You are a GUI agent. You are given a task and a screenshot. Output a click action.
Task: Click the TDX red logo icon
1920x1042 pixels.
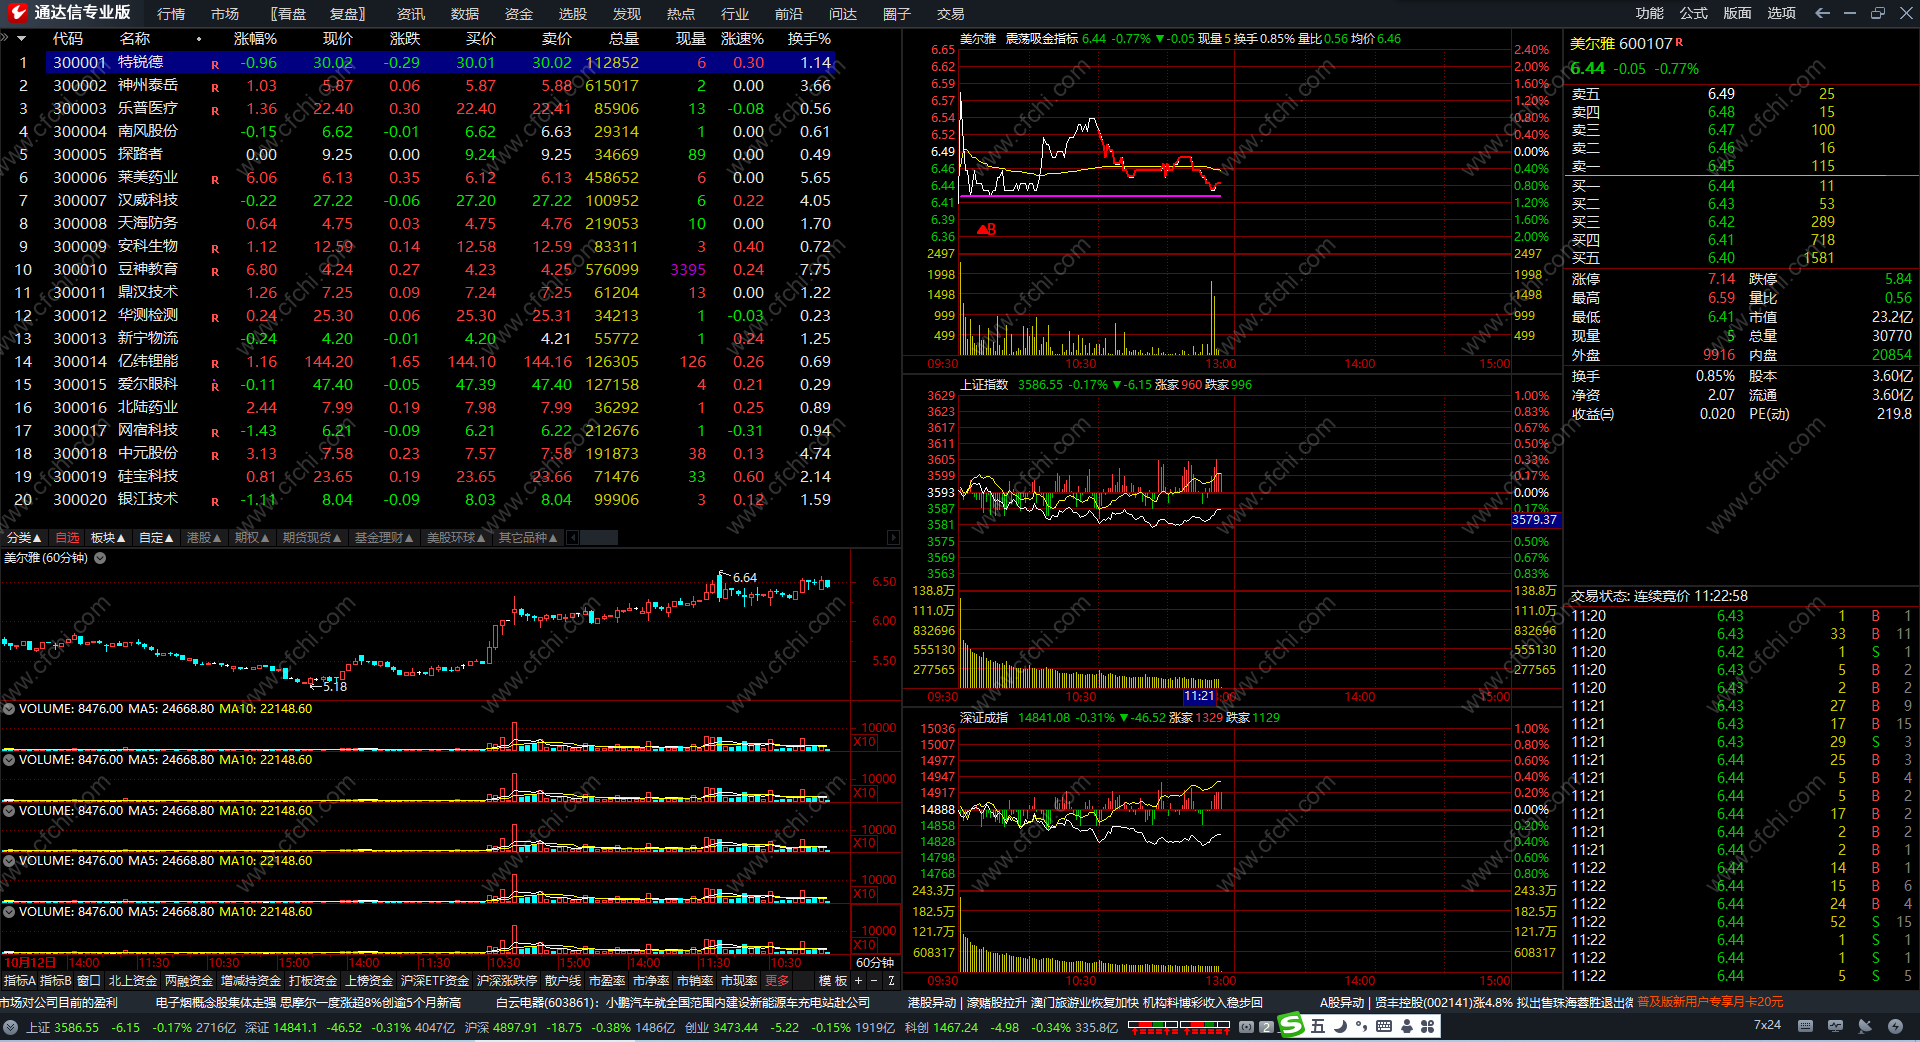(x=18, y=13)
